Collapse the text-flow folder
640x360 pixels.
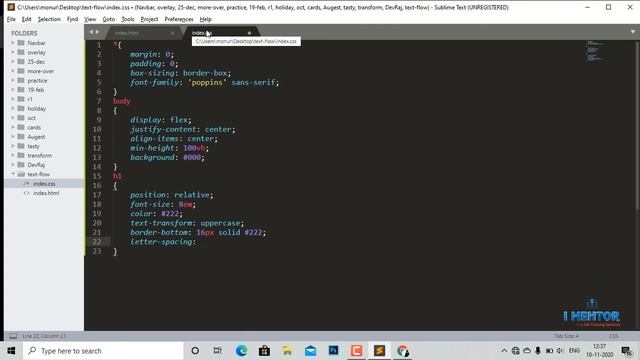(13, 174)
